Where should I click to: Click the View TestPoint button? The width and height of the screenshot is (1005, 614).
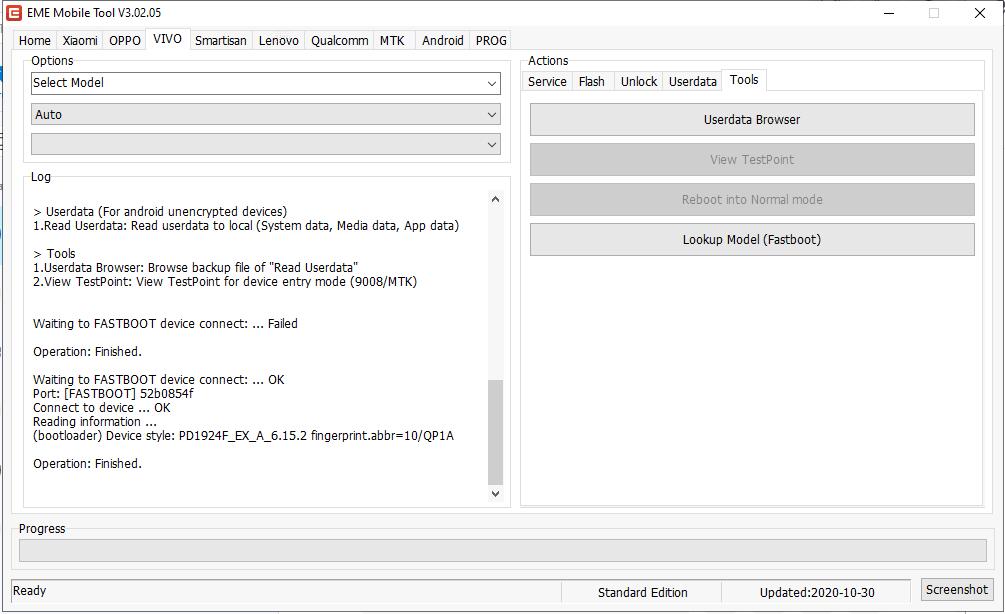point(752,160)
